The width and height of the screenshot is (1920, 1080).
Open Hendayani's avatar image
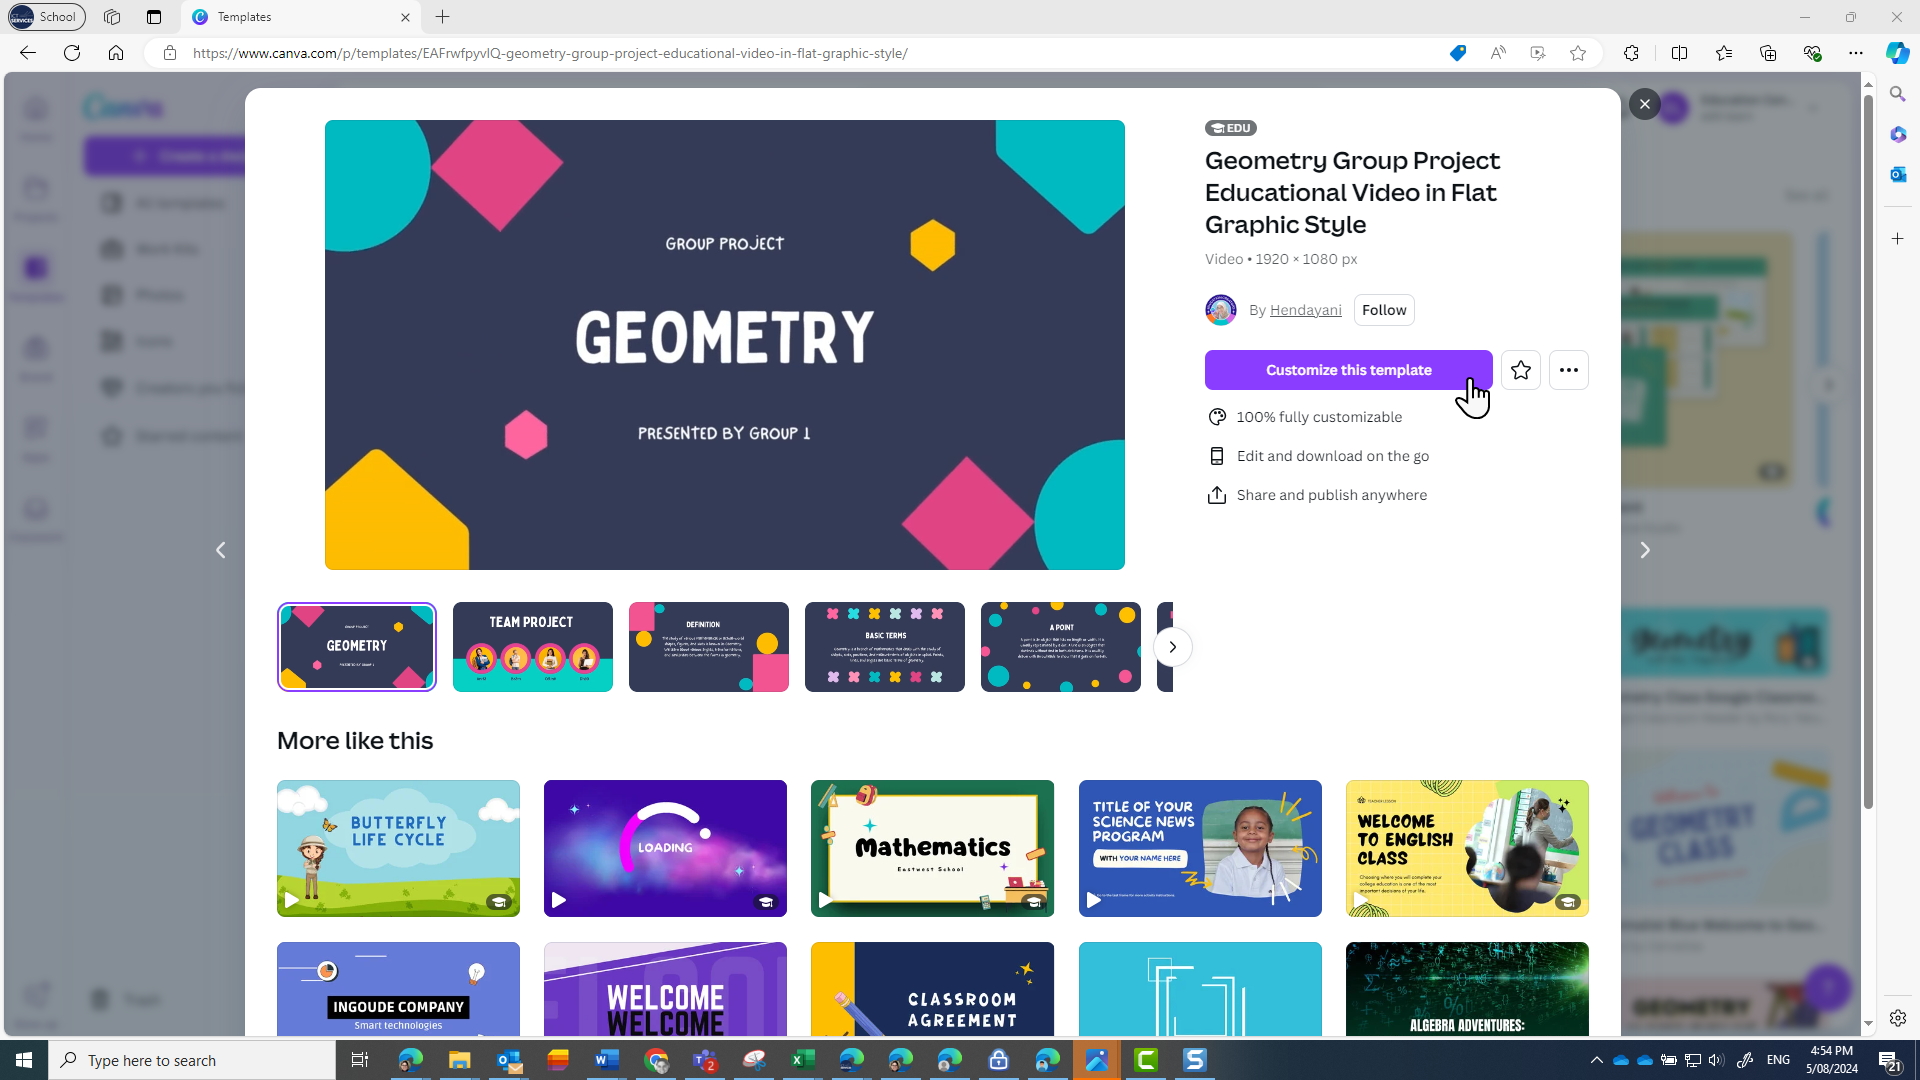[1220, 310]
